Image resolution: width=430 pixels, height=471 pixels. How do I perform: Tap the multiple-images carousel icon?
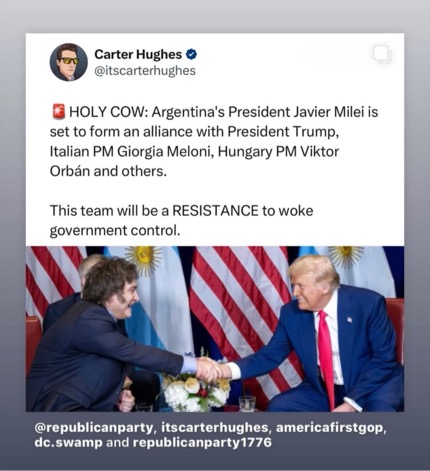coord(382,54)
